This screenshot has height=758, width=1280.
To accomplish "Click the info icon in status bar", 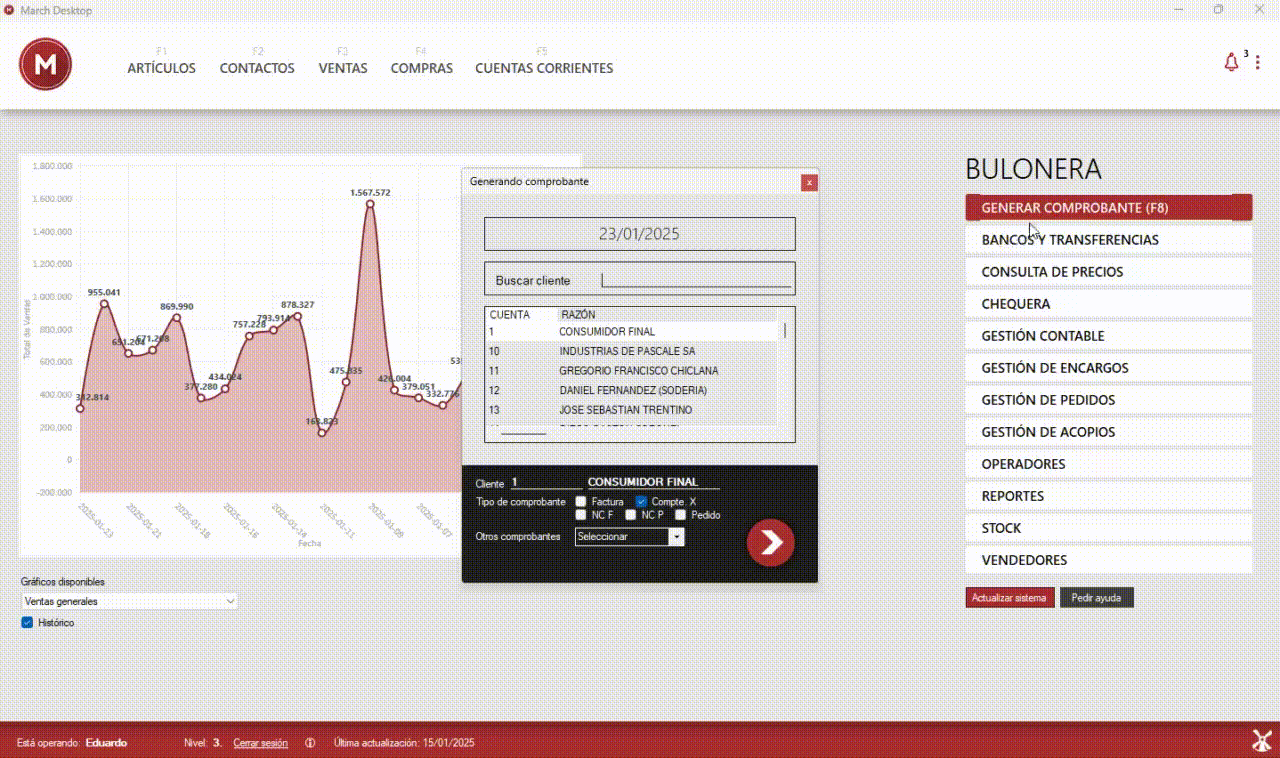I will point(310,743).
